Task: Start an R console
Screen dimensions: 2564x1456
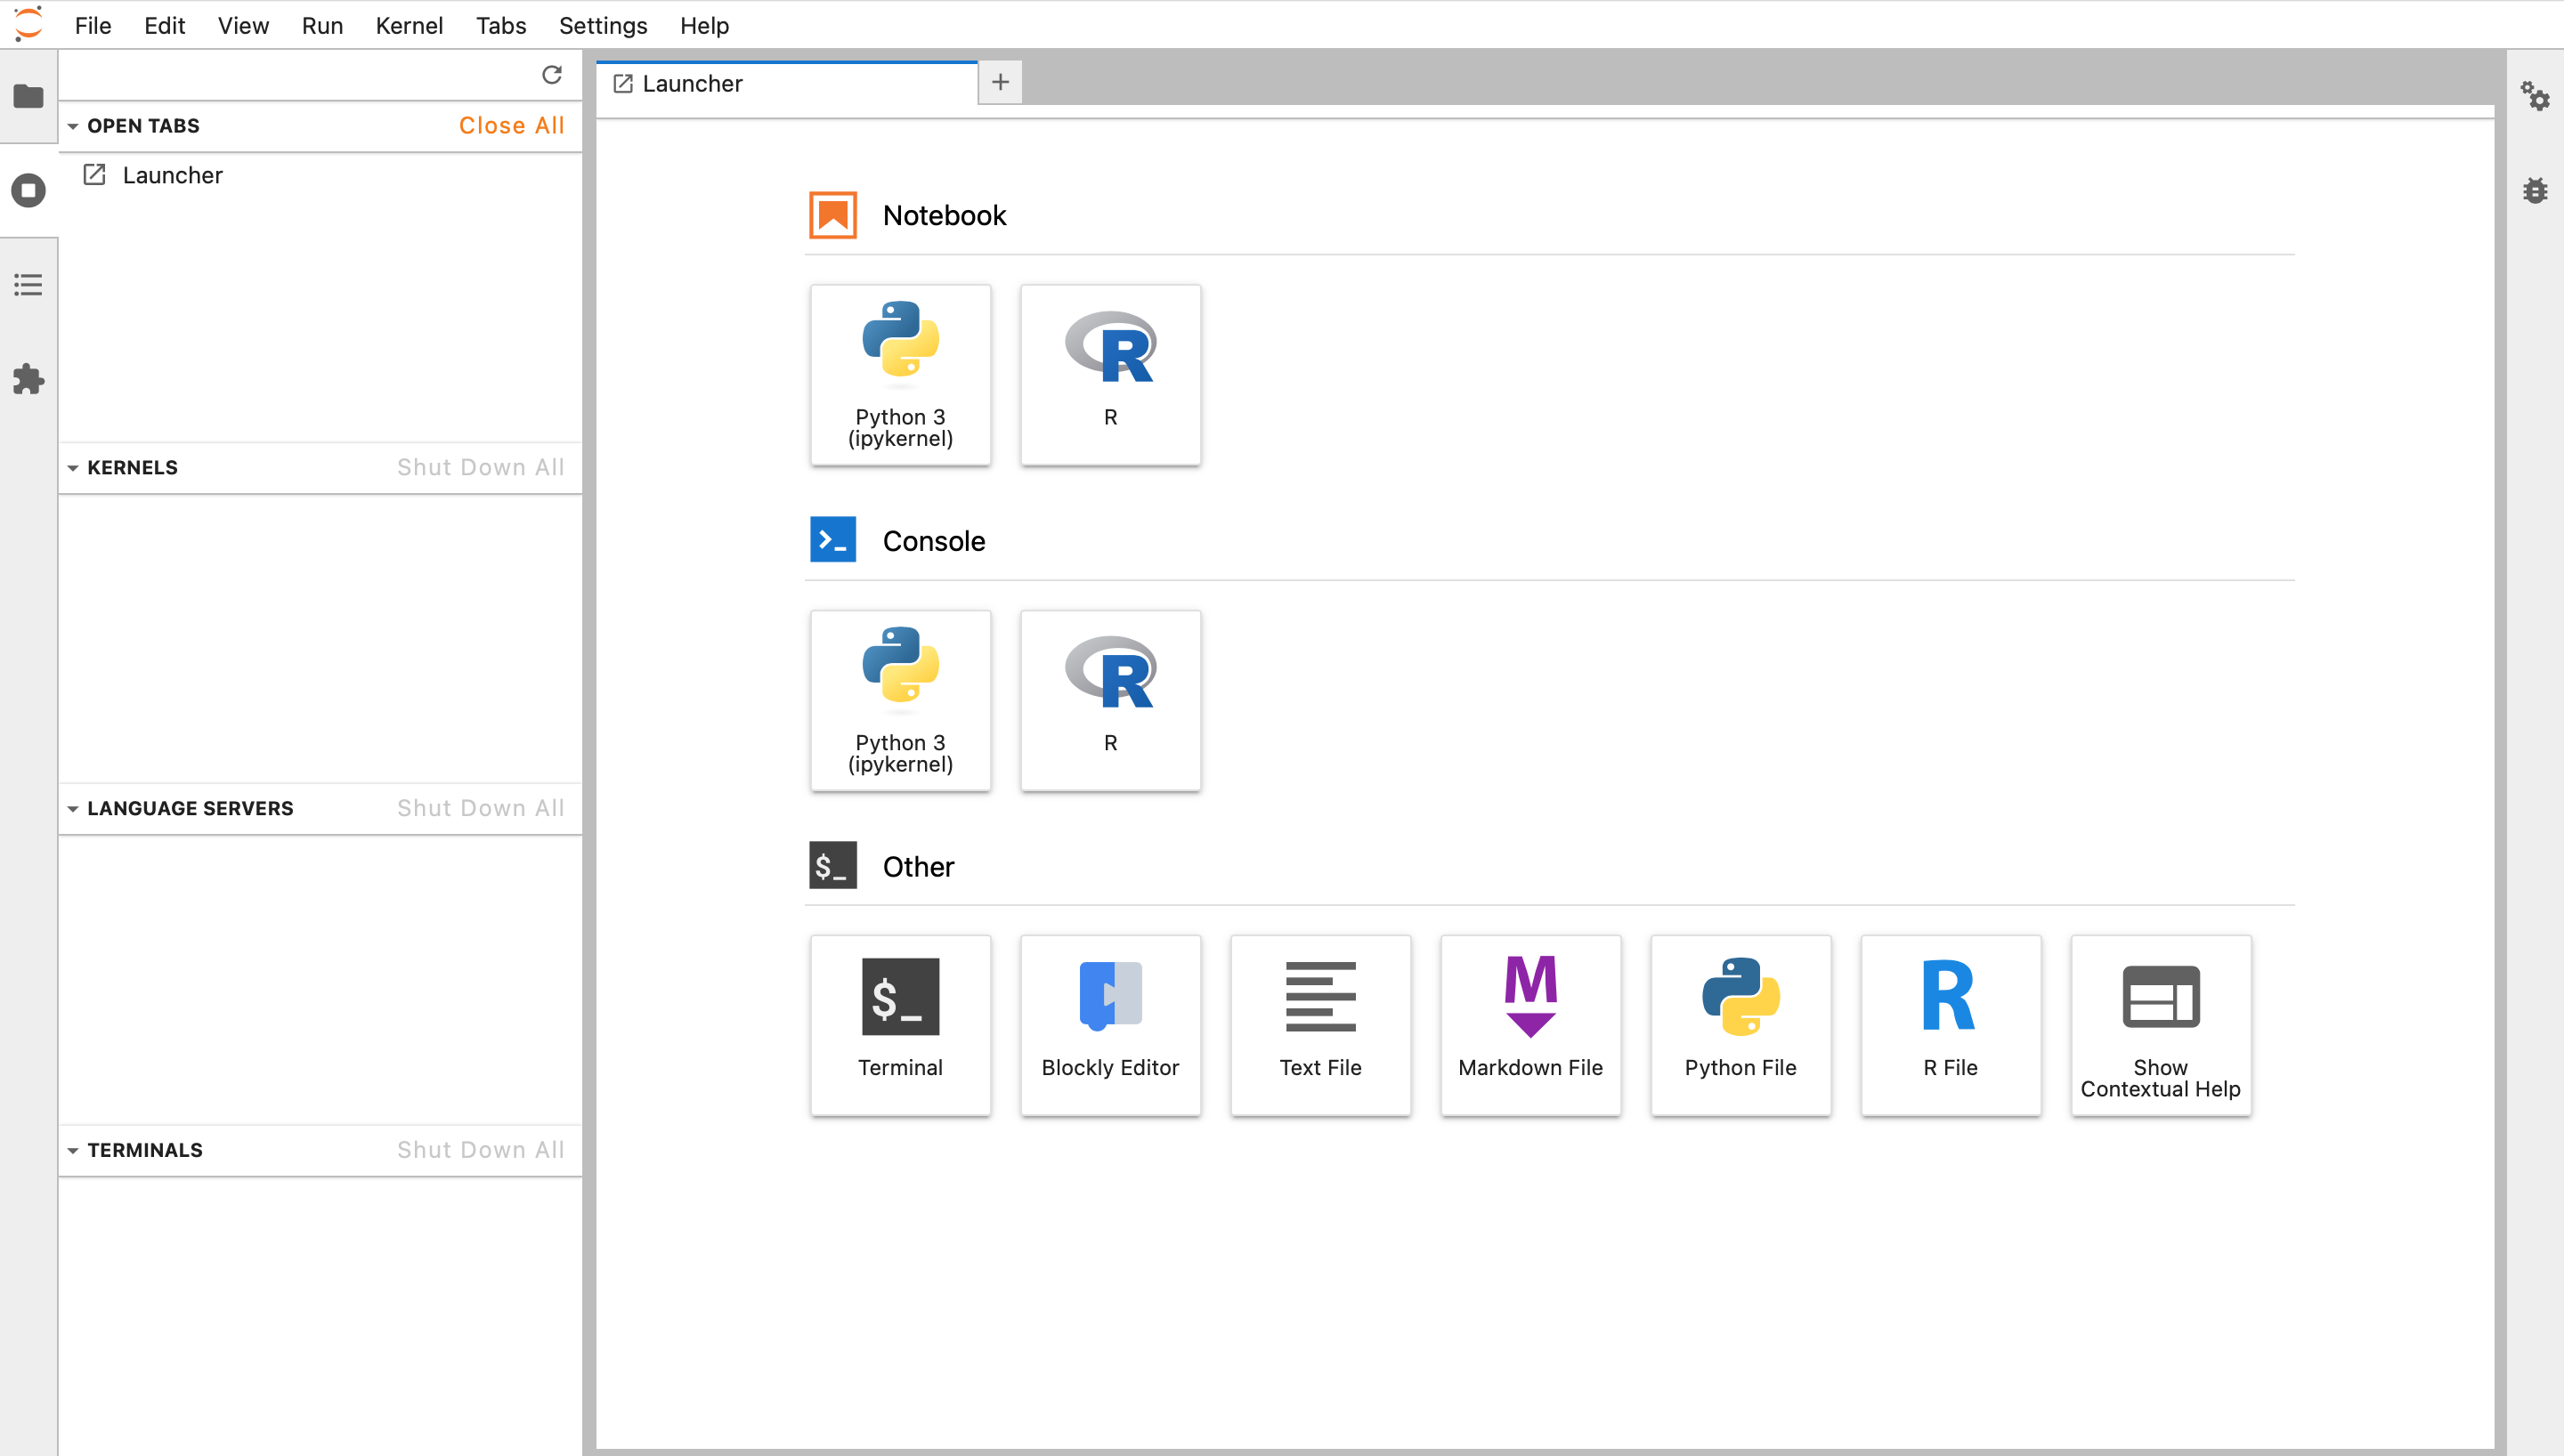Action: [1110, 700]
